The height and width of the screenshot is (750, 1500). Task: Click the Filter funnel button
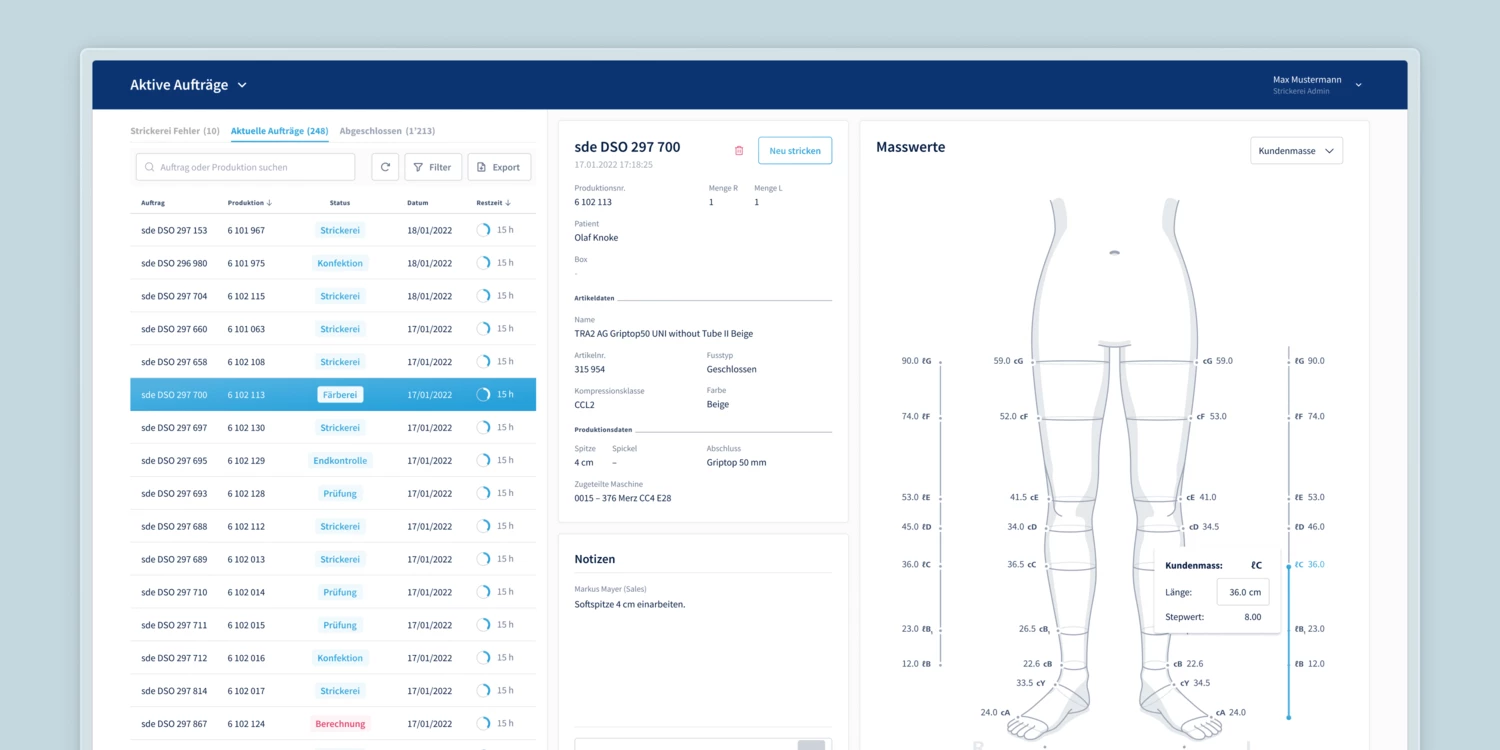click(x=433, y=167)
